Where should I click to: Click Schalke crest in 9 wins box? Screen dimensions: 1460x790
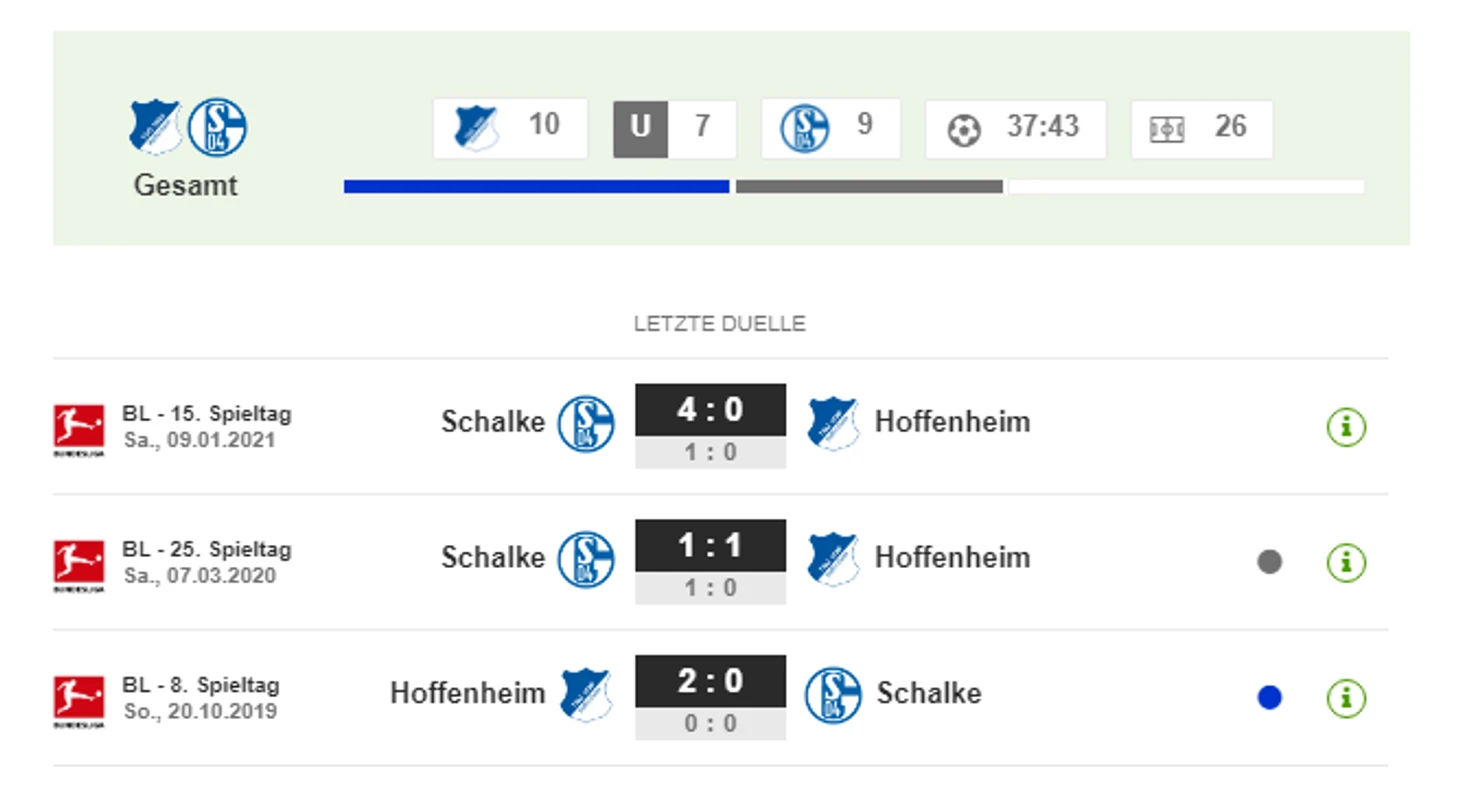(x=805, y=128)
